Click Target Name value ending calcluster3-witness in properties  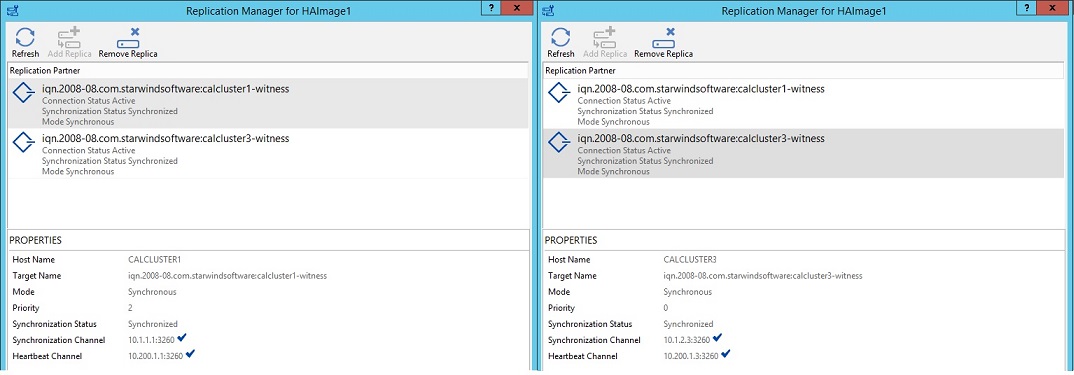click(x=763, y=276)
